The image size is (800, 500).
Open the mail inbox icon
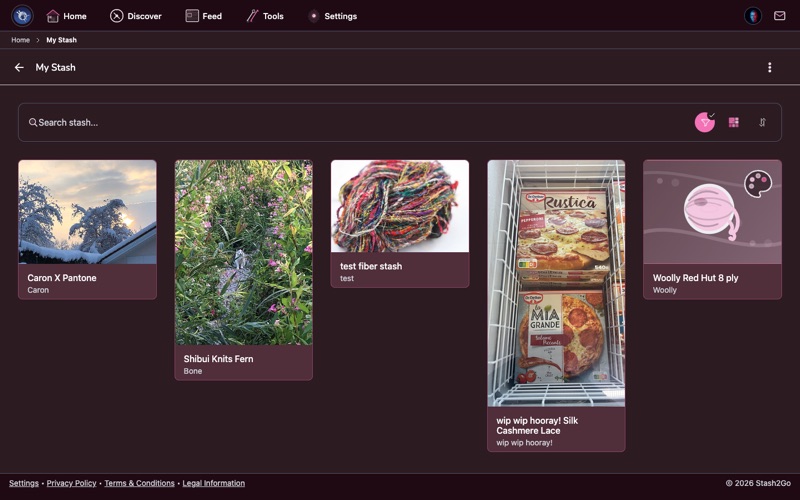[780, 16]
